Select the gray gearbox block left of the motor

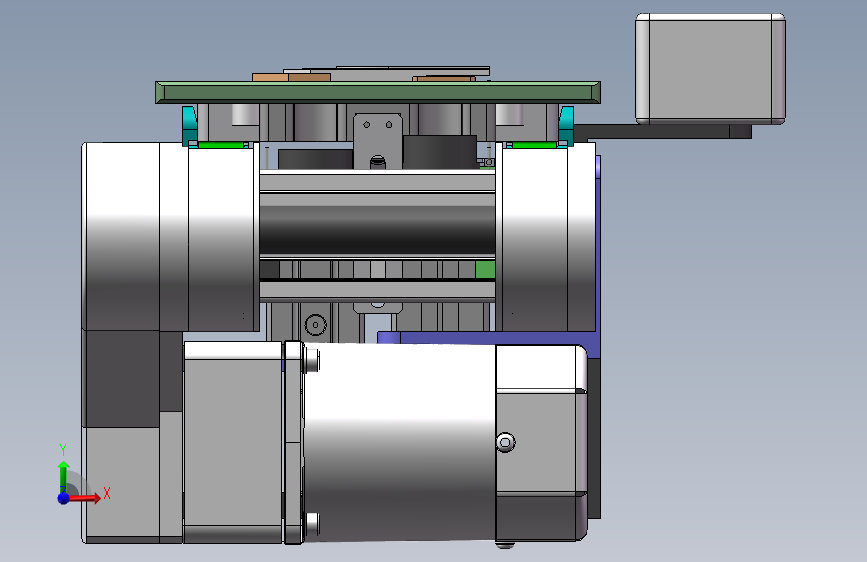[x=233, y=442]
